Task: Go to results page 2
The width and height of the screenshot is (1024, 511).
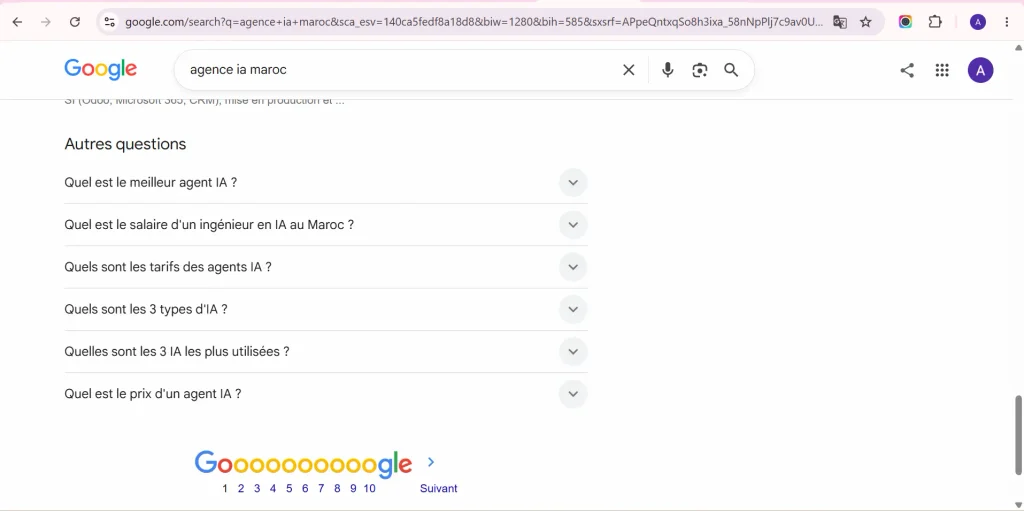Action: [x=241, y=488]
